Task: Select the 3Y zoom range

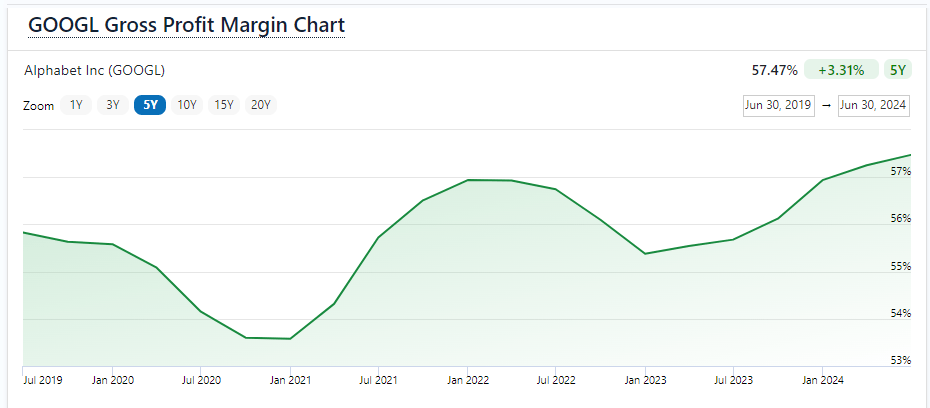Action: pyautogui.click(x=113, y=106)
